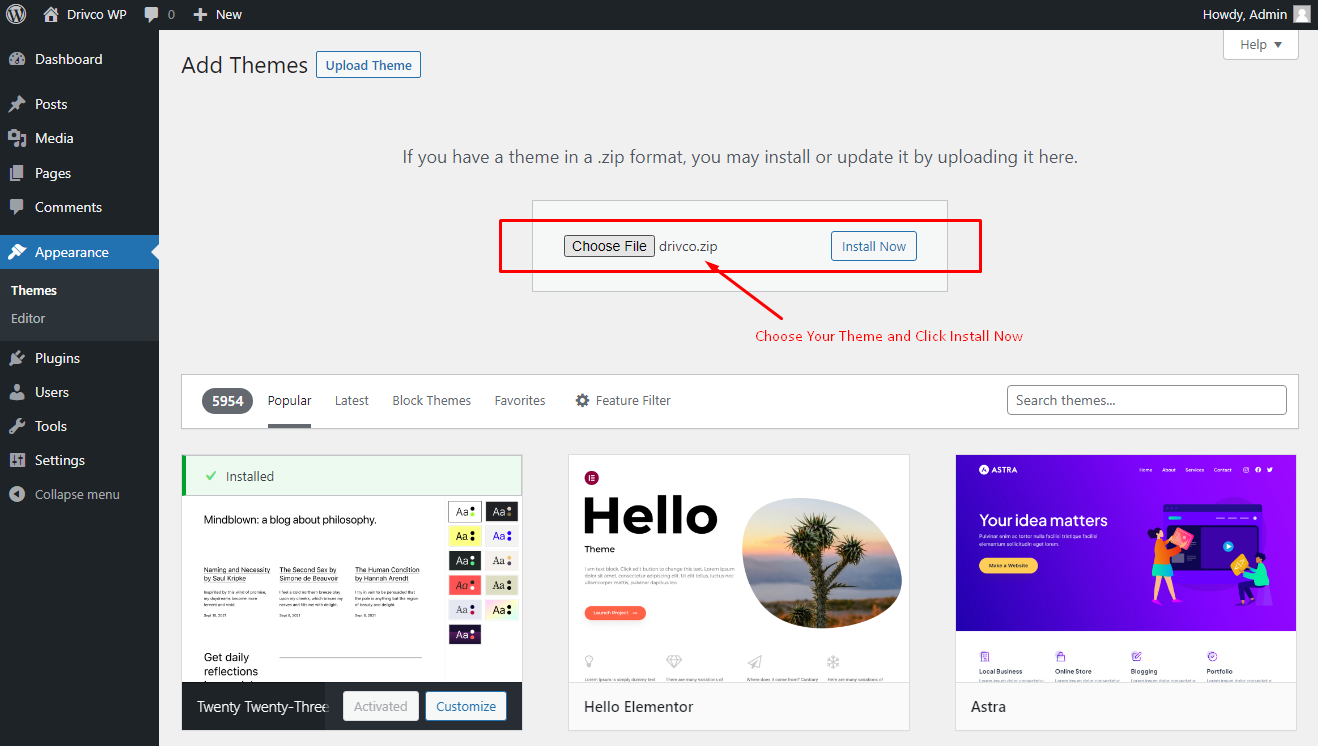The height and width of the screenshot is (746, 1318).
Task: Click the Install Now button
Action: [x=873, y=246]
